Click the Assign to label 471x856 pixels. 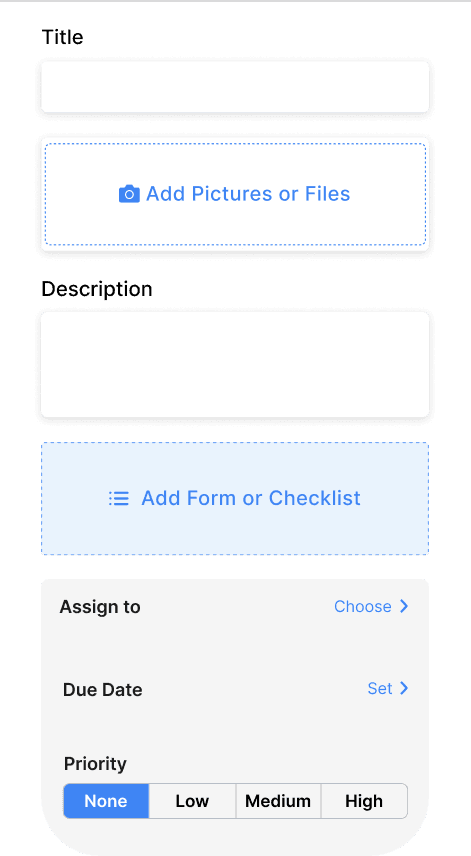point(100,607)
